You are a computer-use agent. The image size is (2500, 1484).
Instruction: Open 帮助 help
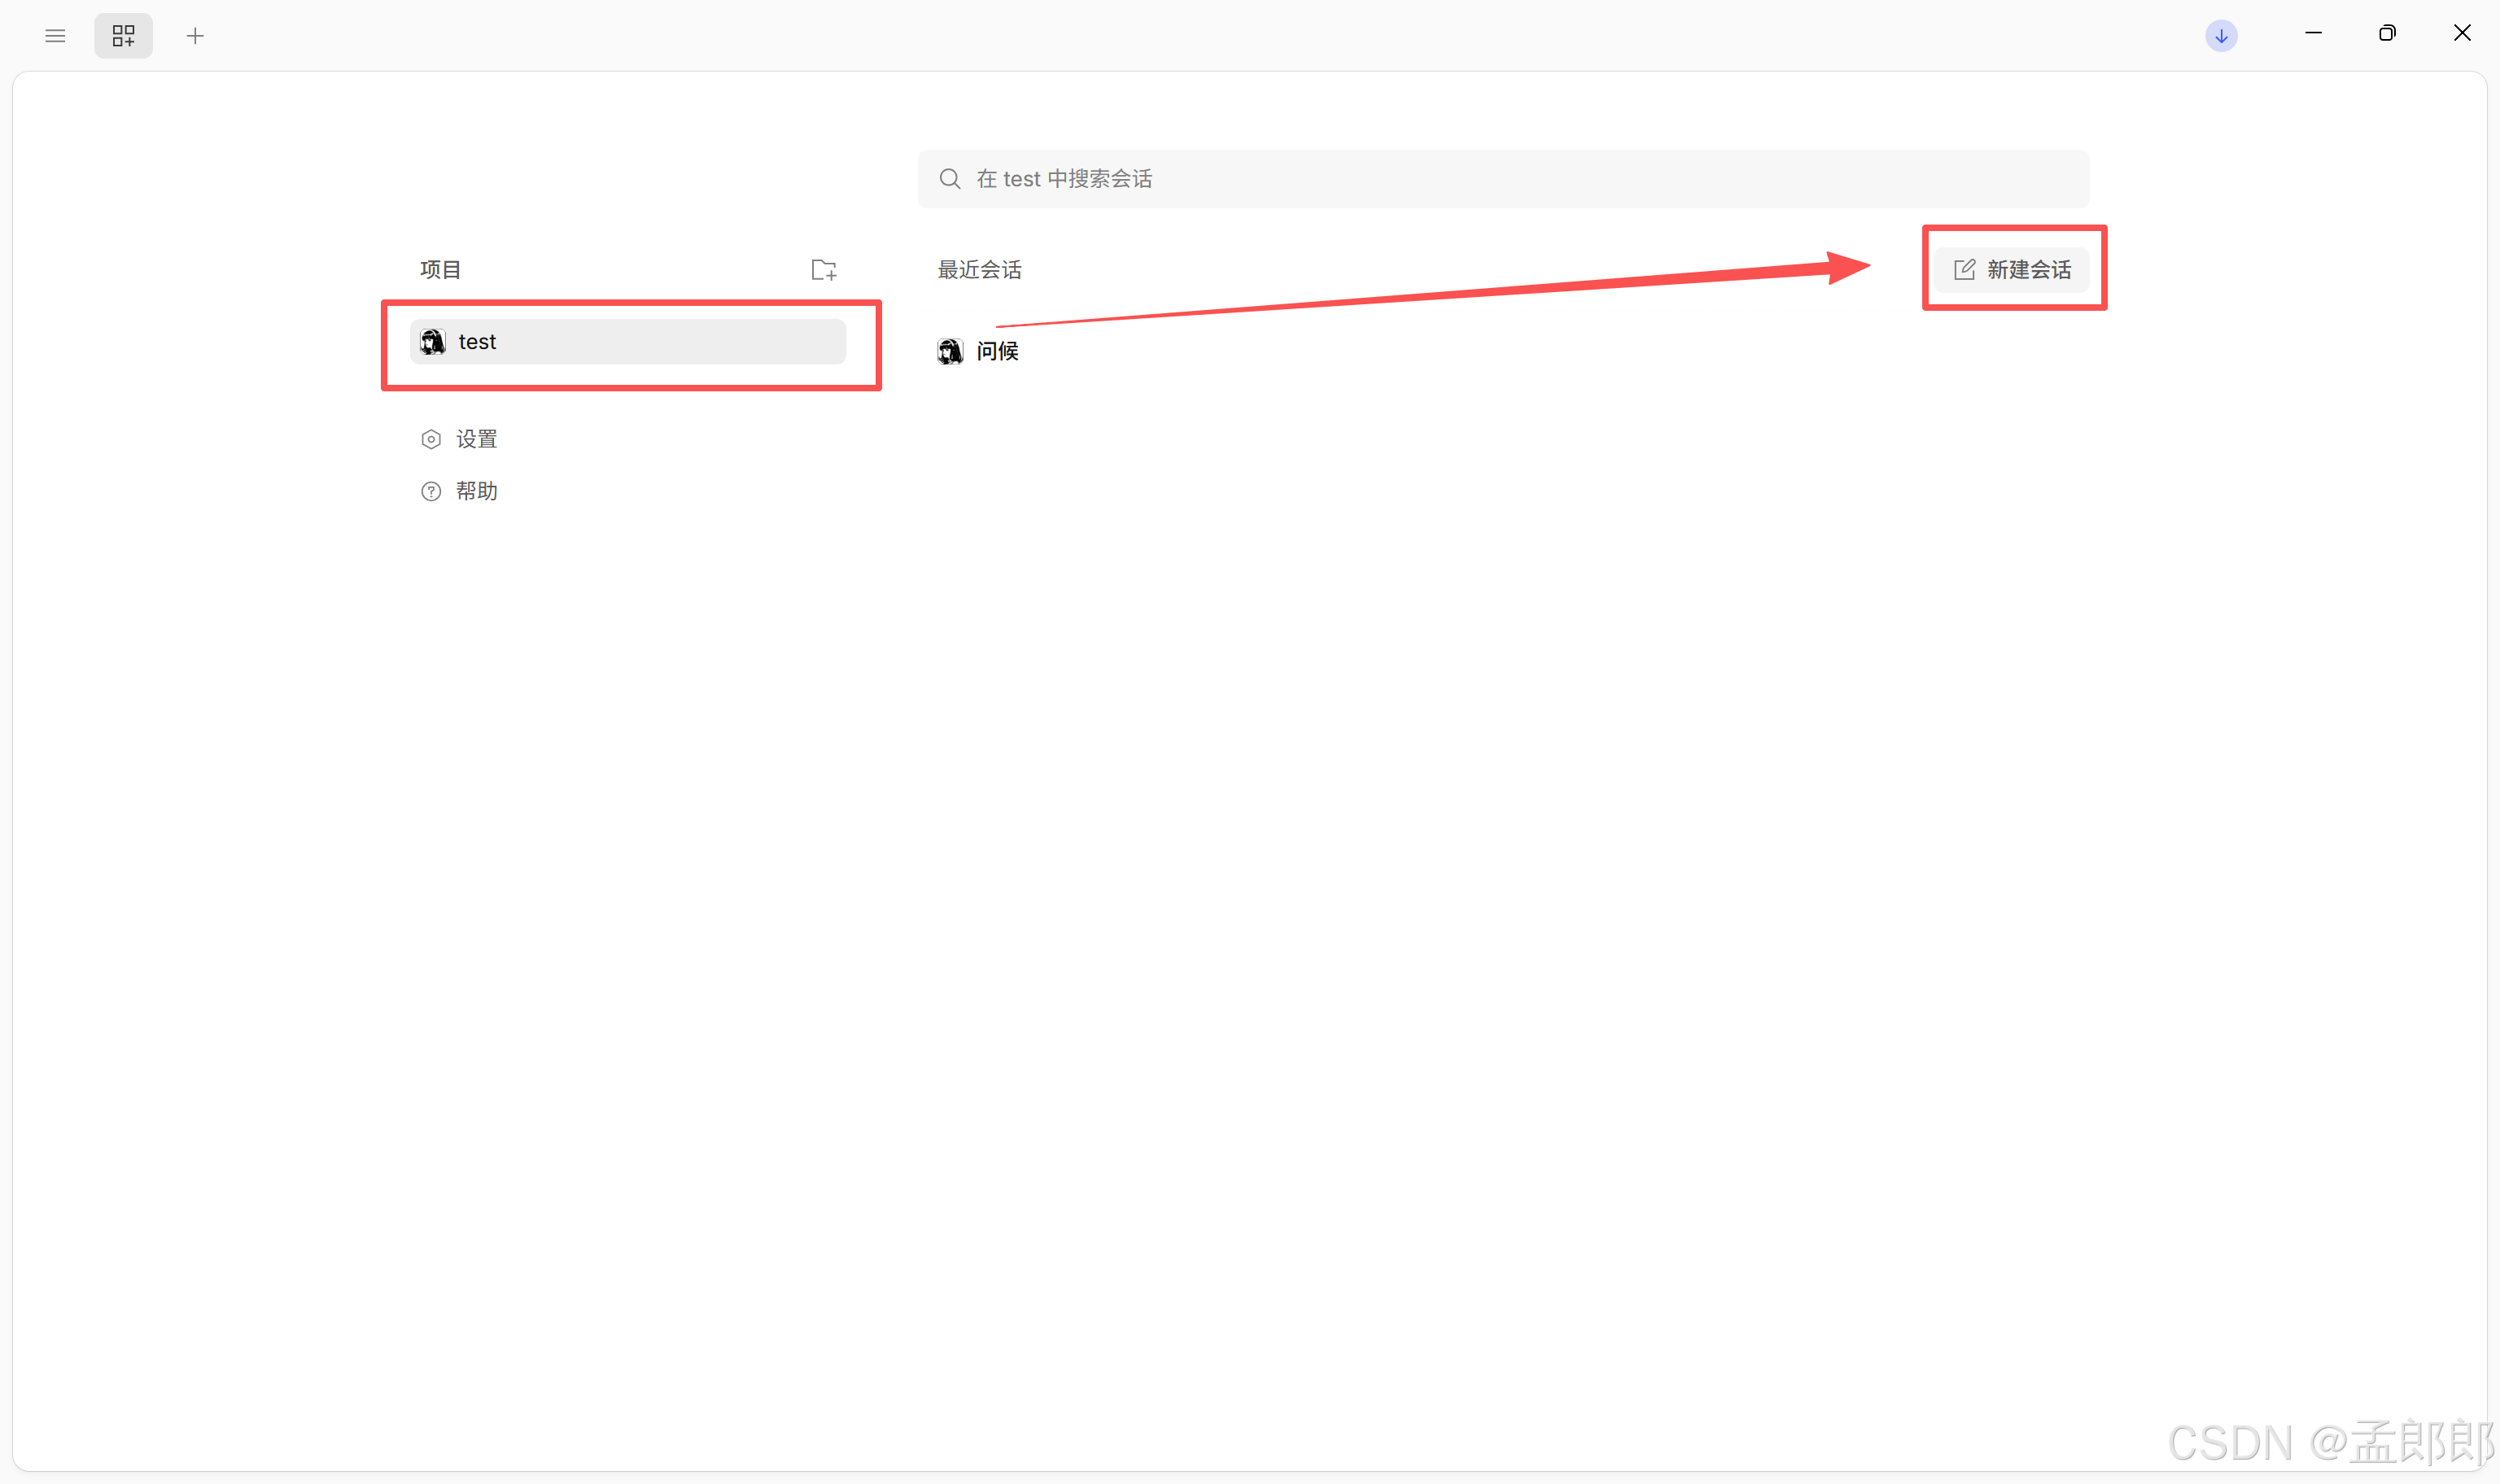459,491
